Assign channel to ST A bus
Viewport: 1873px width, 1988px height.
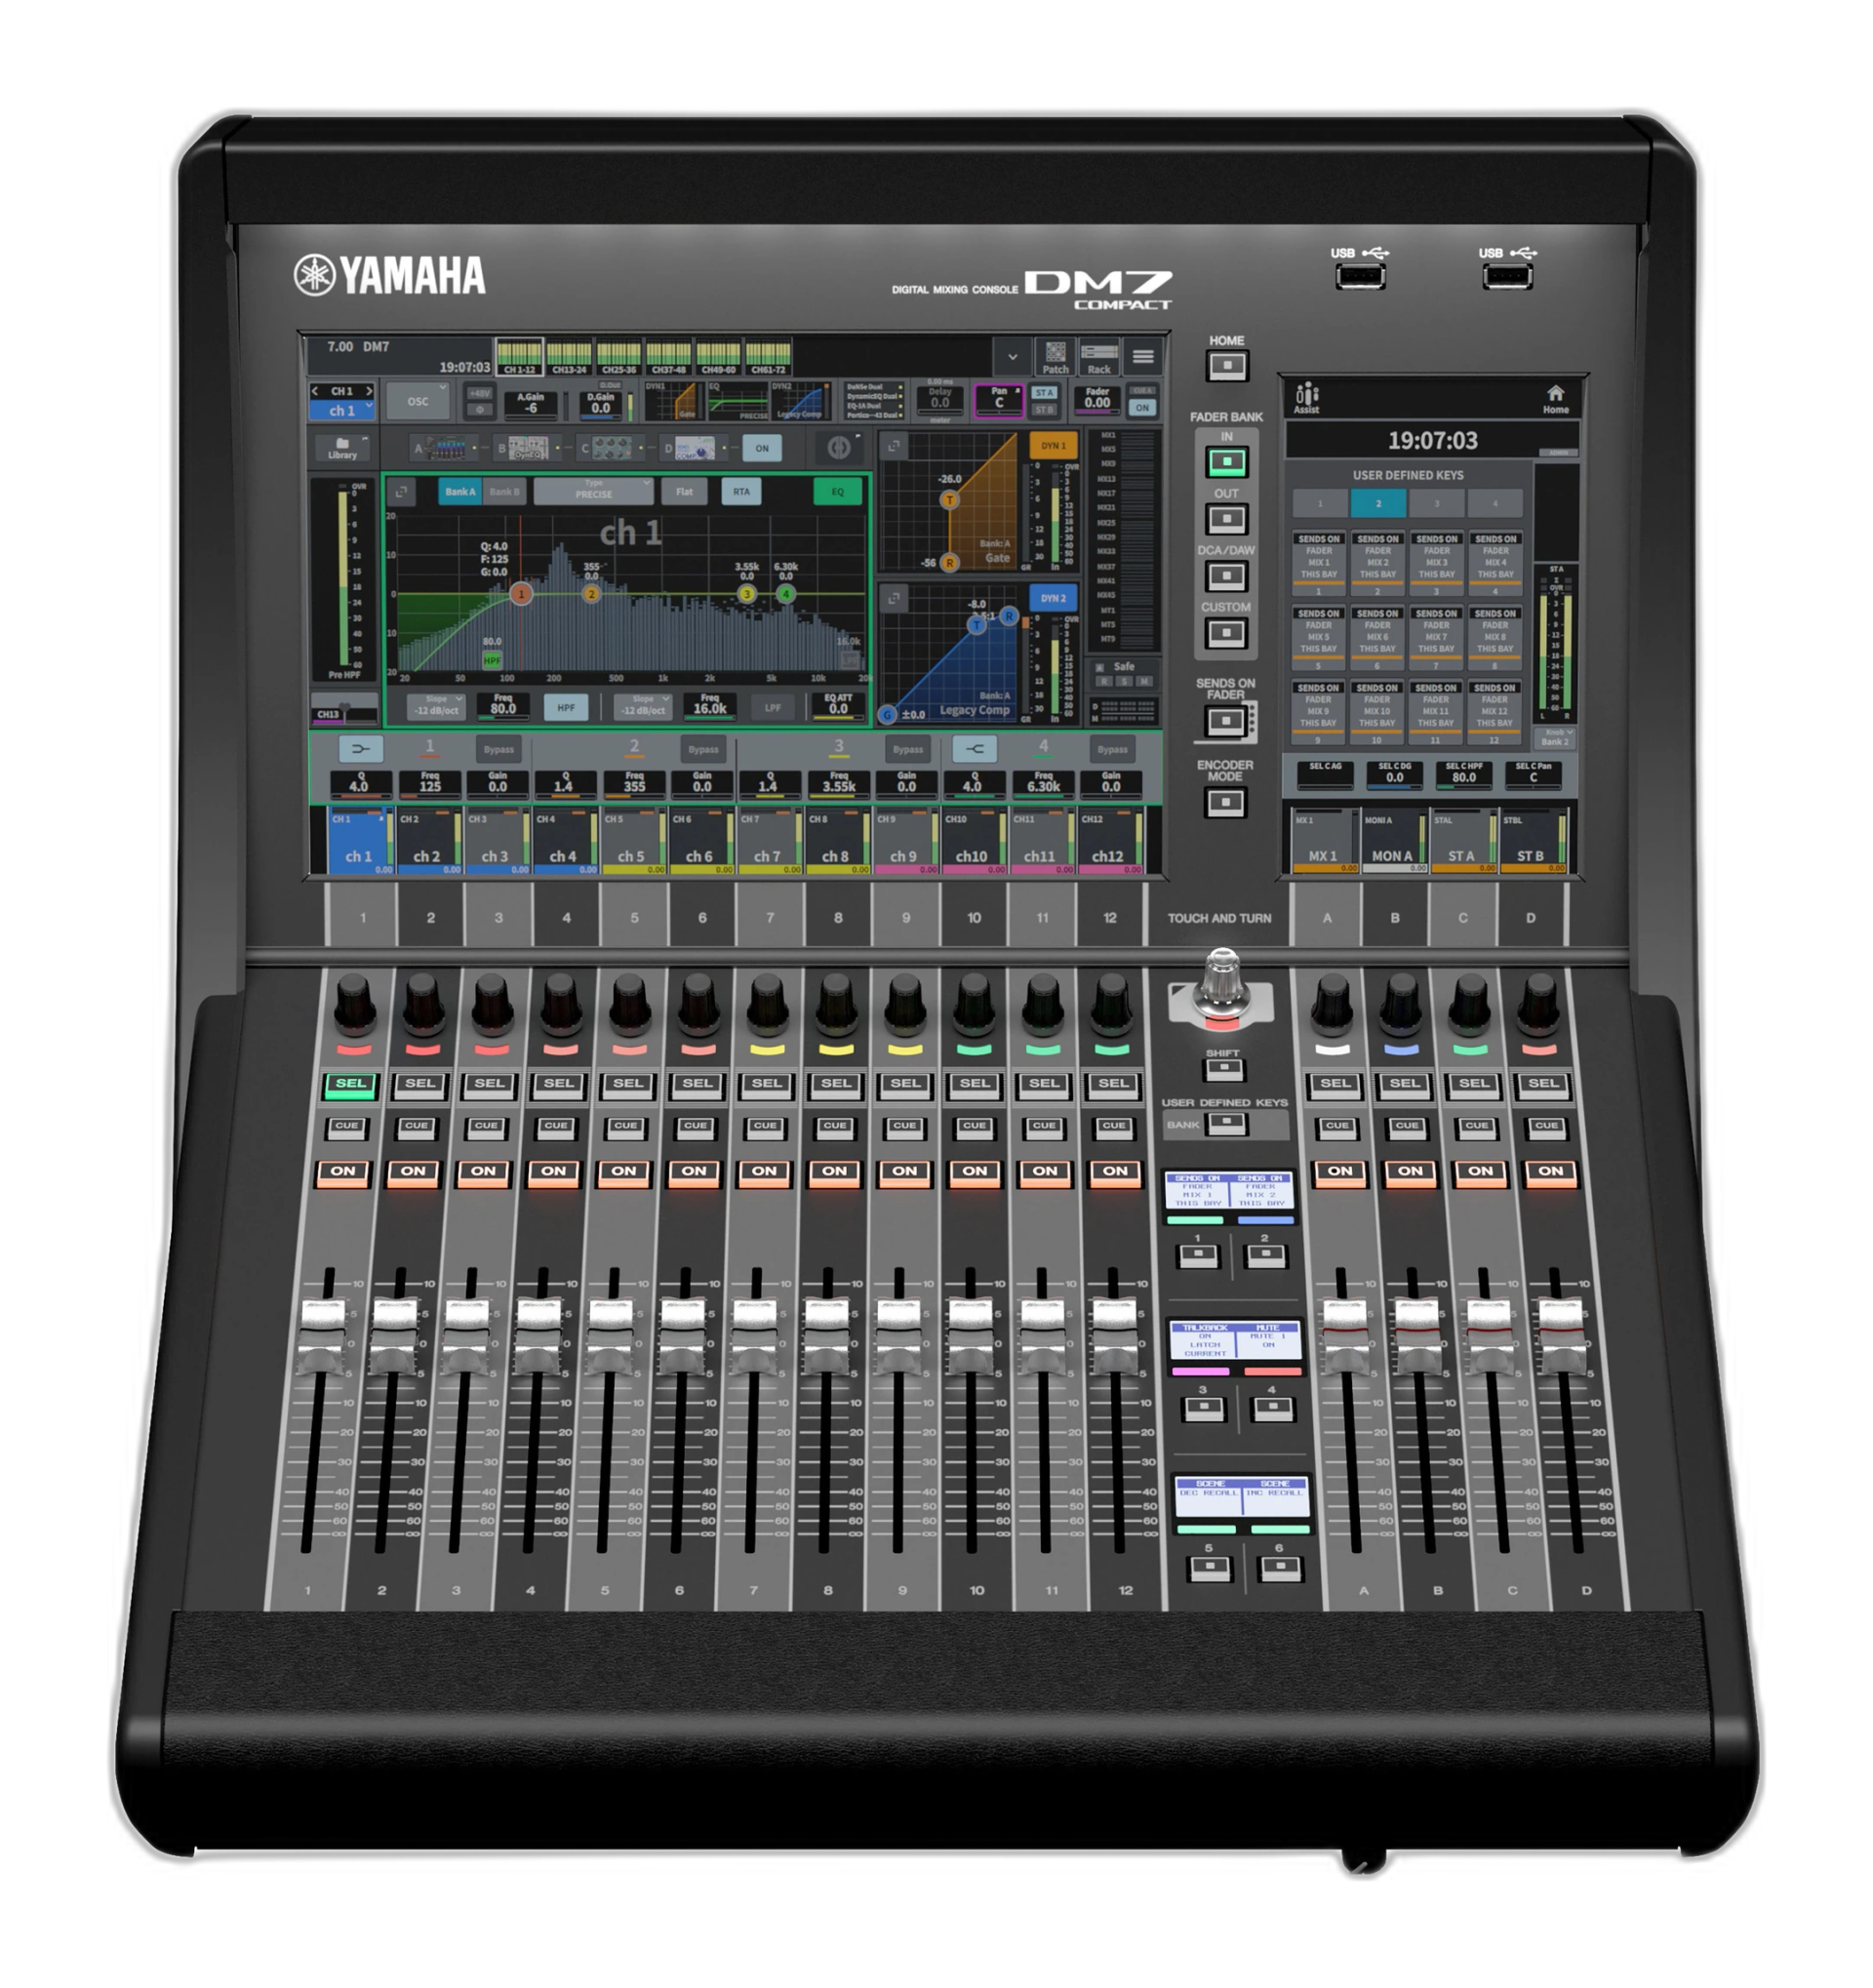tap(1043, 392)
